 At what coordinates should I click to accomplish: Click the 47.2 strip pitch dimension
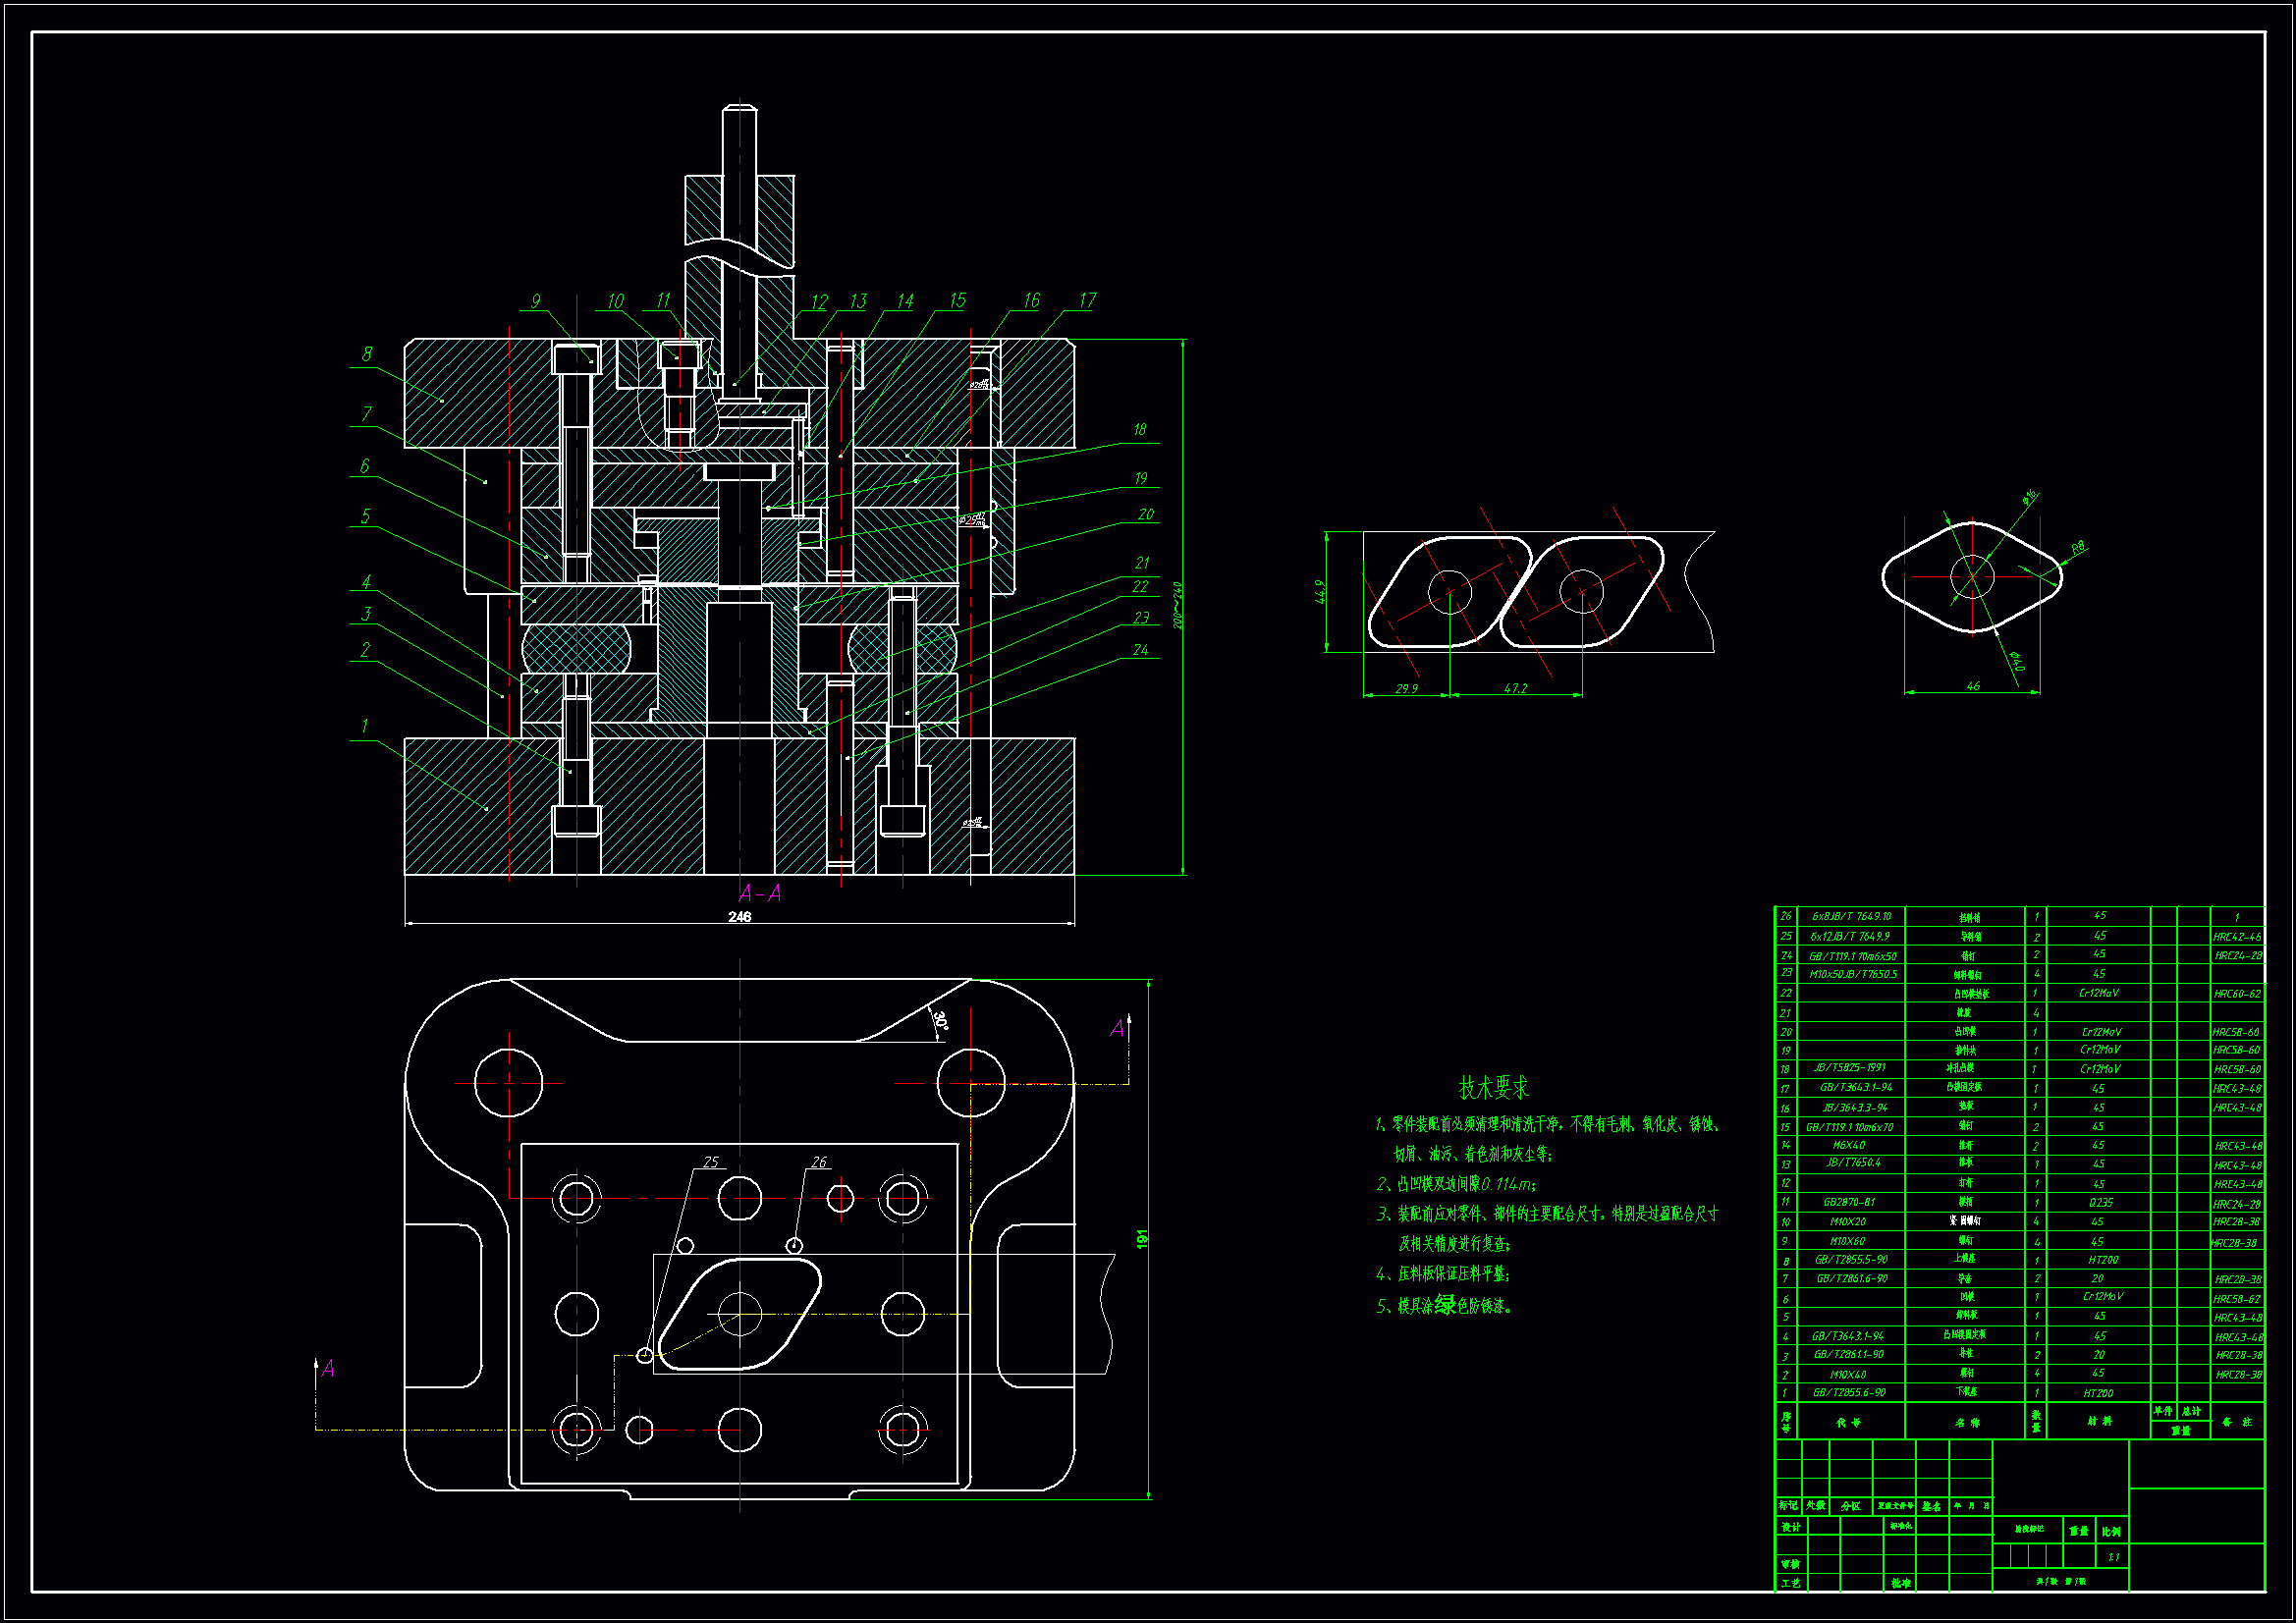(1515, 688)
